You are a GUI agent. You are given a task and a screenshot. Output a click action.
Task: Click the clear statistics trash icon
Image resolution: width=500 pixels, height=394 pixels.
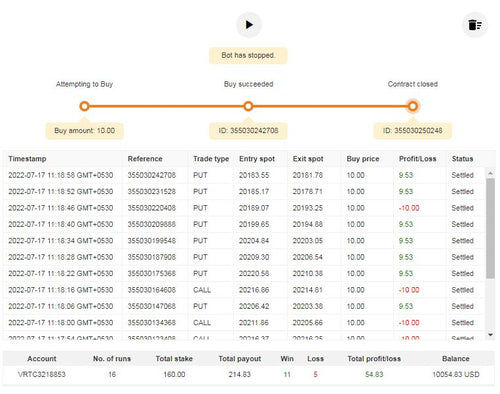coord(475,25)
